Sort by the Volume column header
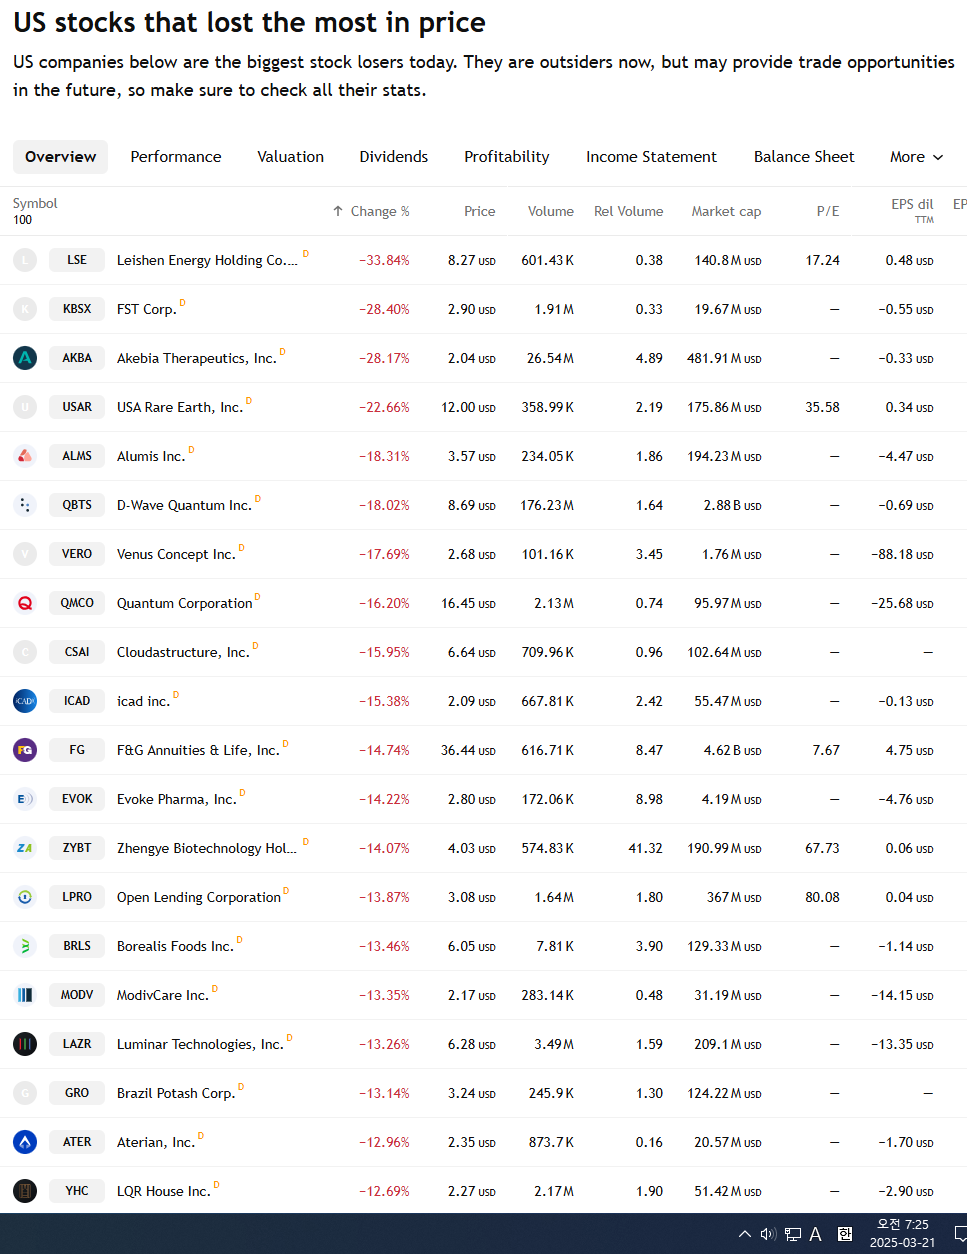 click(x=551, y=211)
